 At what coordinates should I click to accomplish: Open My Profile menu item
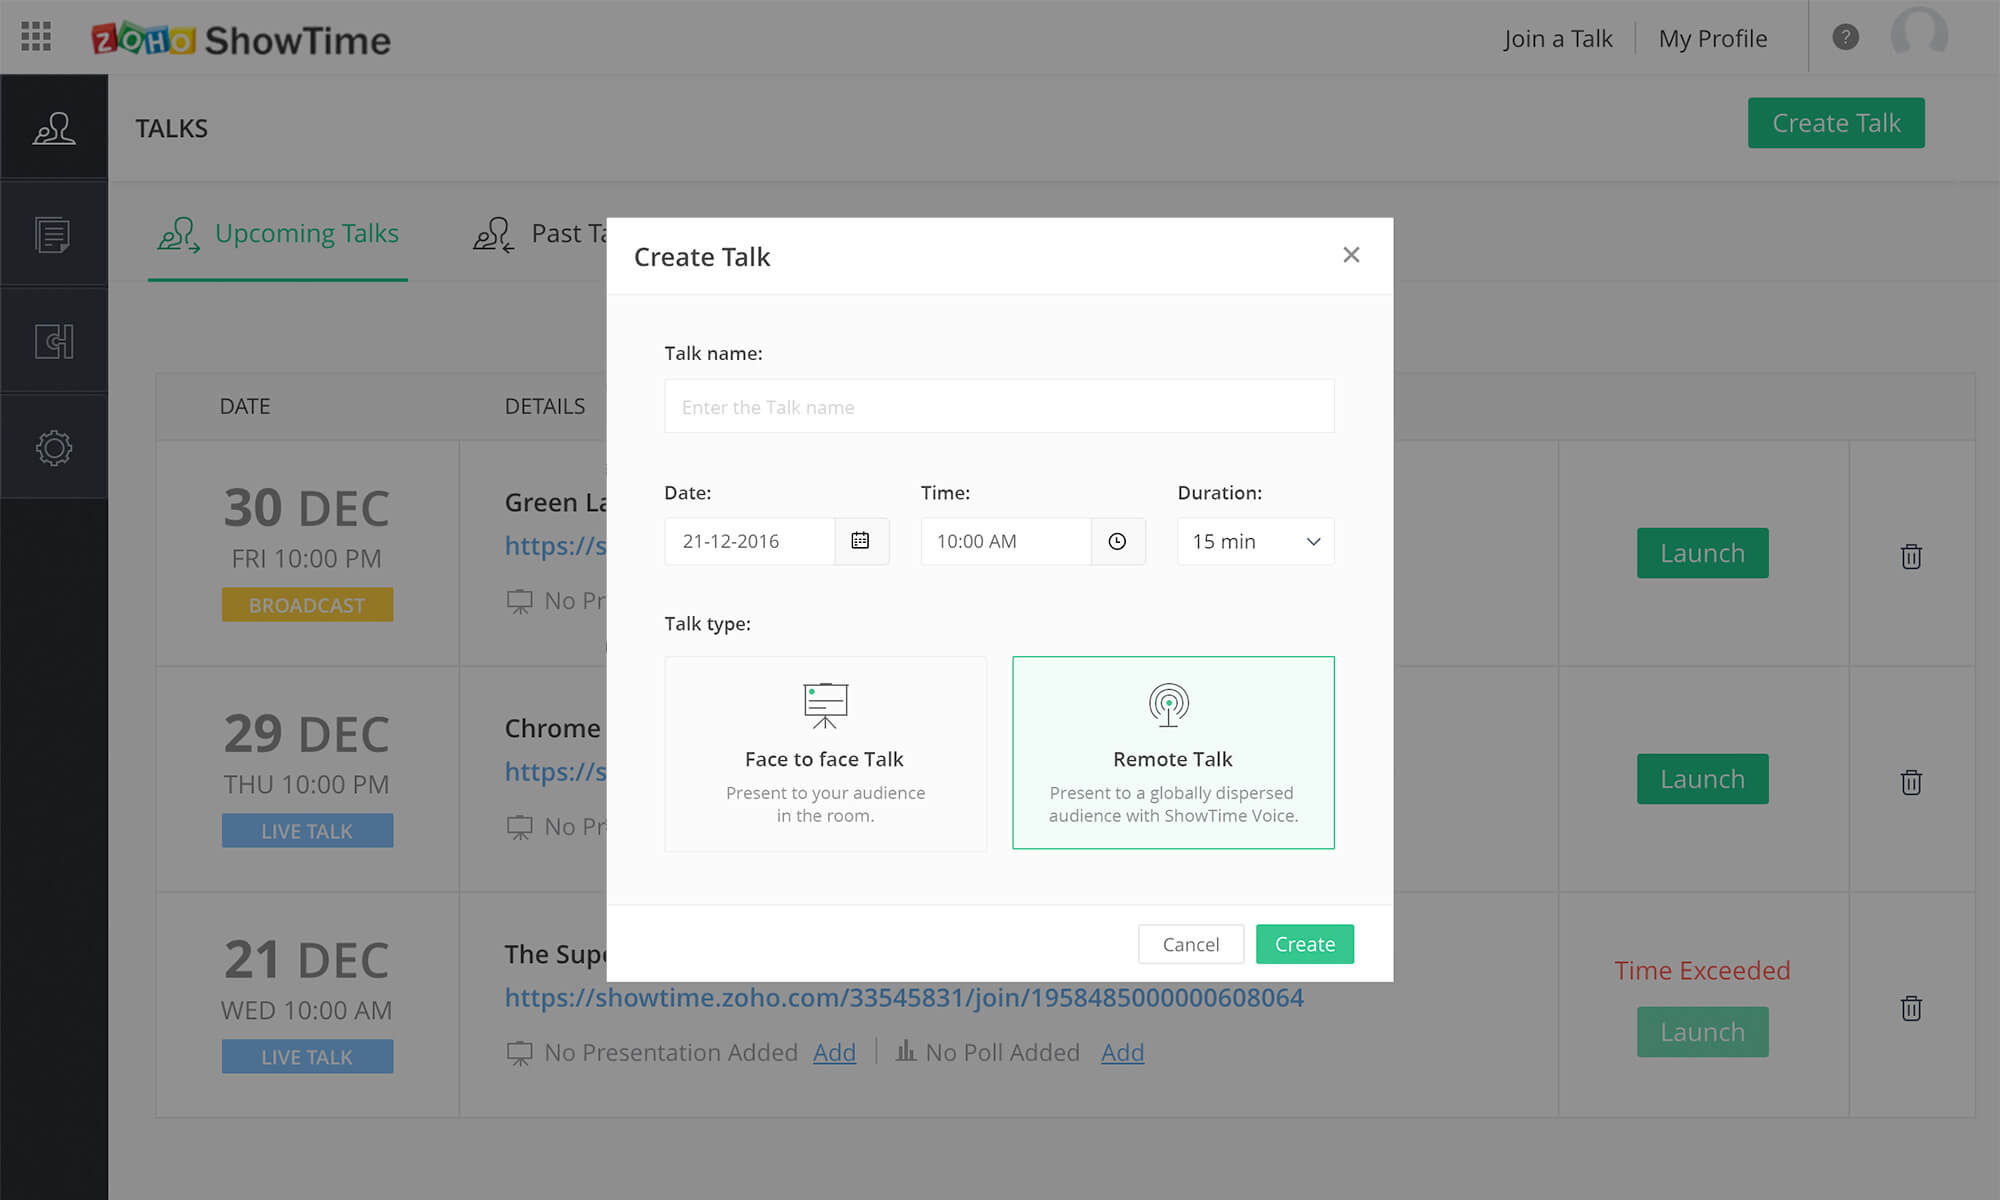tap(1712, 39)
